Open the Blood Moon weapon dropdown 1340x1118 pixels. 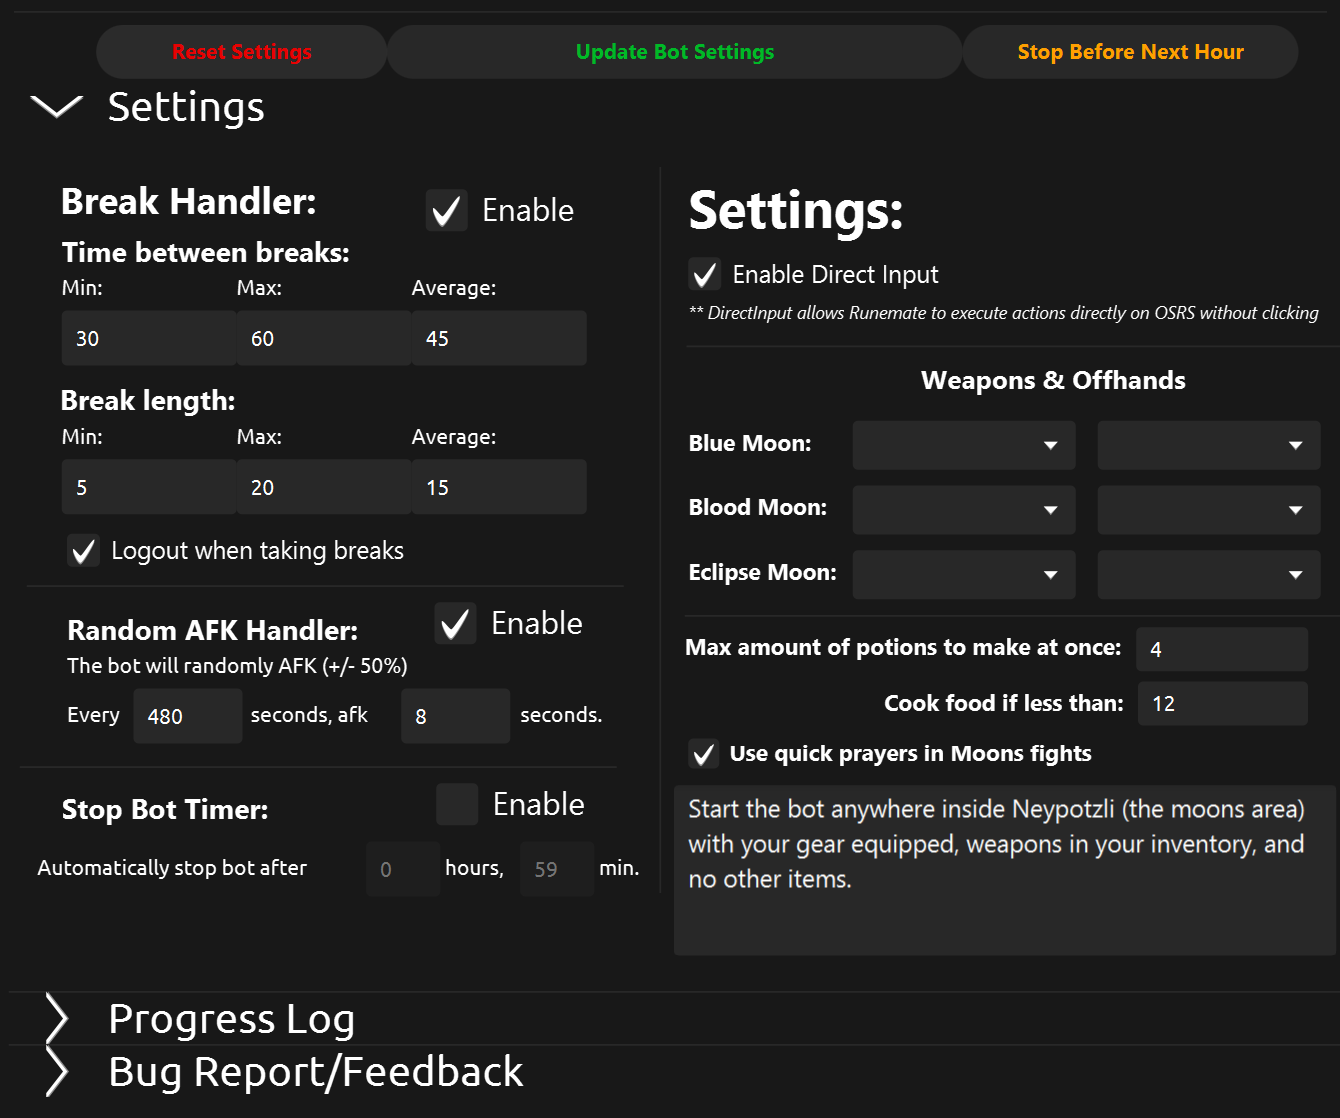coord(963,510)
